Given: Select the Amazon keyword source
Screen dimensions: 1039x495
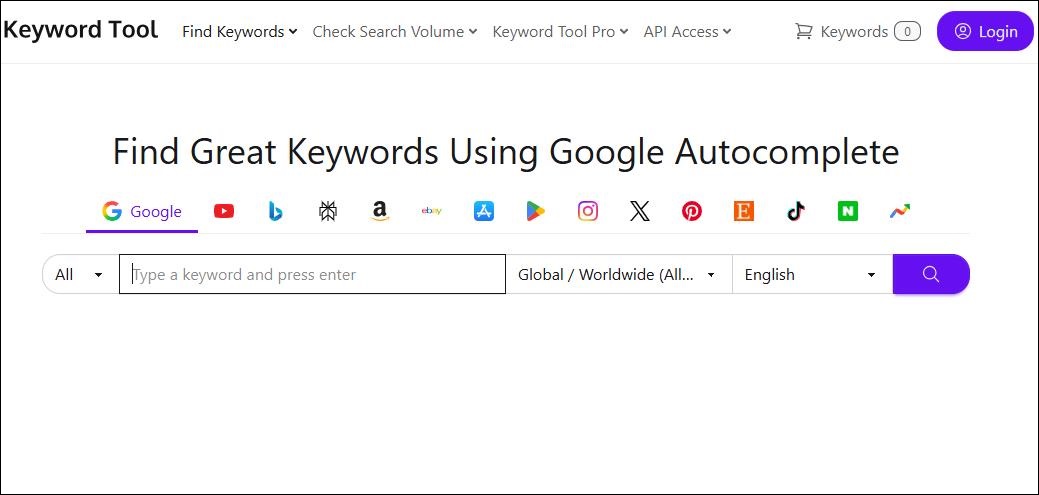Looking at the screenshot, I should point(379,211).
